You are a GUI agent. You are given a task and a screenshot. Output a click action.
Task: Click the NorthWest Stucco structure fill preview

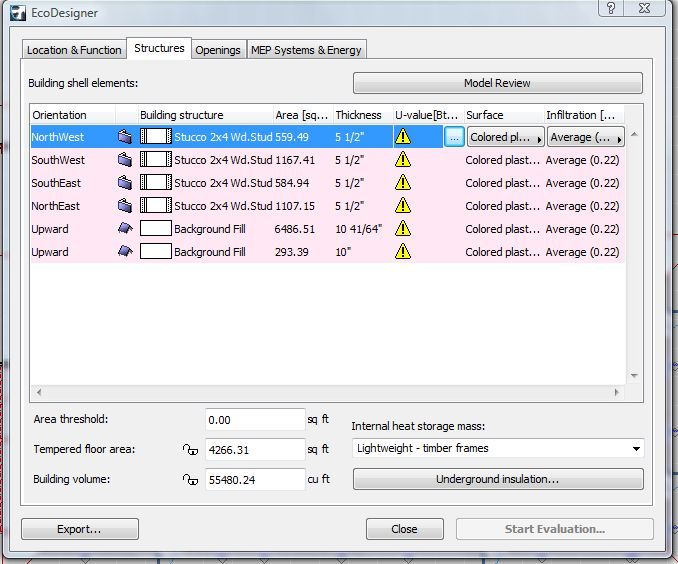(x=156, y=137)
